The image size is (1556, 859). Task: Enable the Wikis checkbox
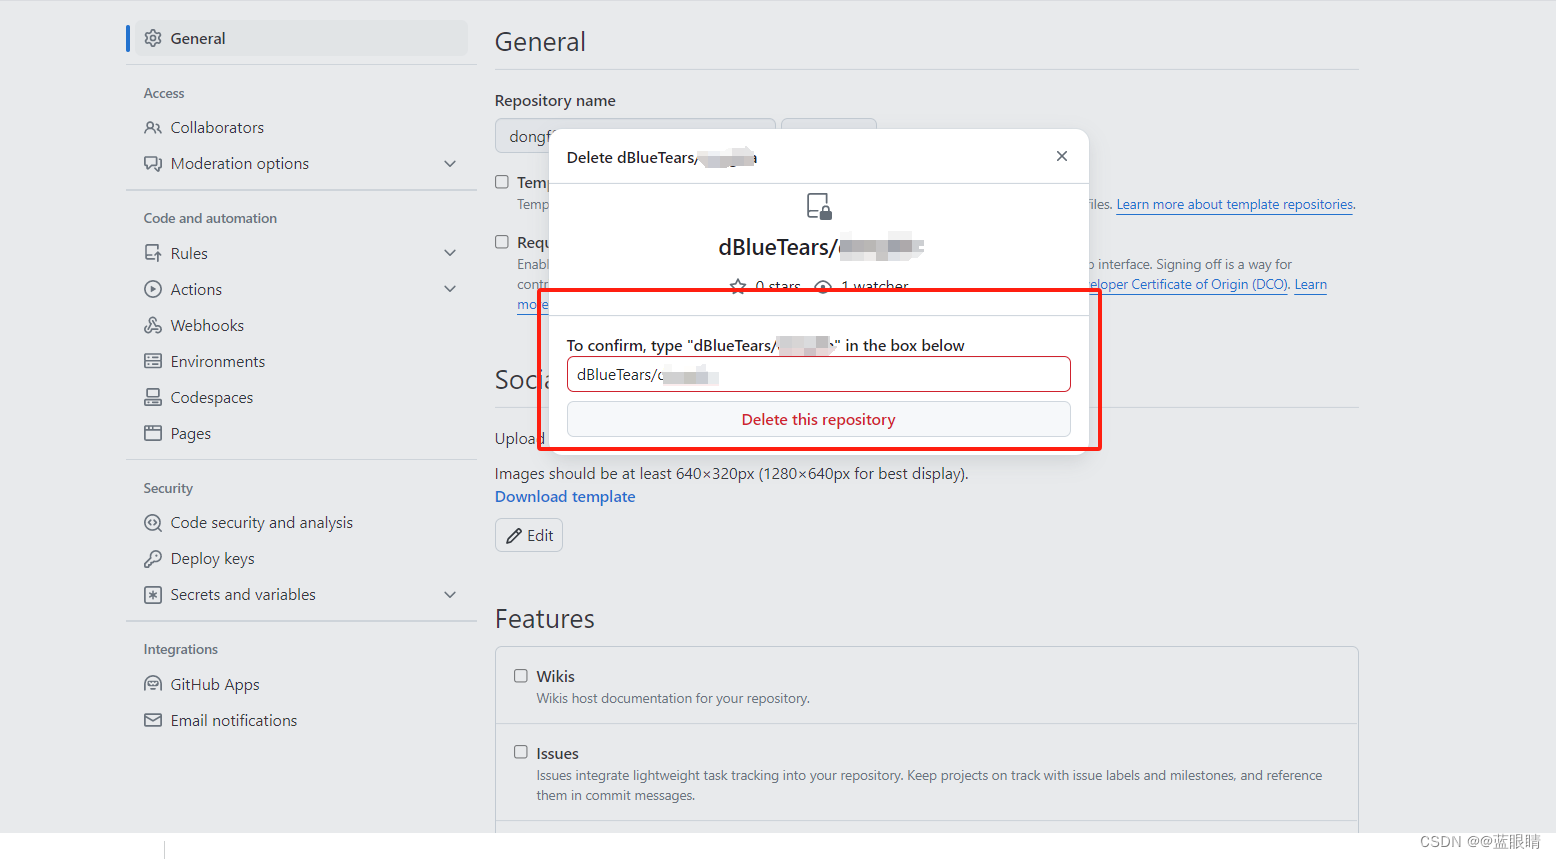coord(521,676)
